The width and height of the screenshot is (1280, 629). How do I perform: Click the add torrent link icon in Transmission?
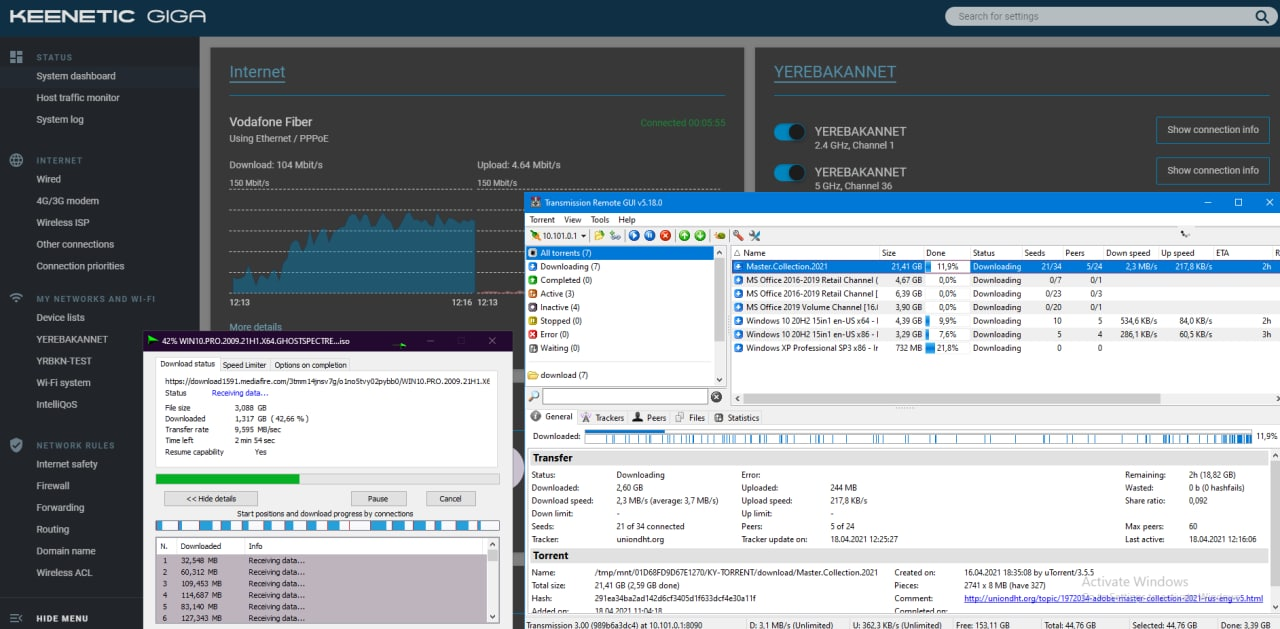615,235
